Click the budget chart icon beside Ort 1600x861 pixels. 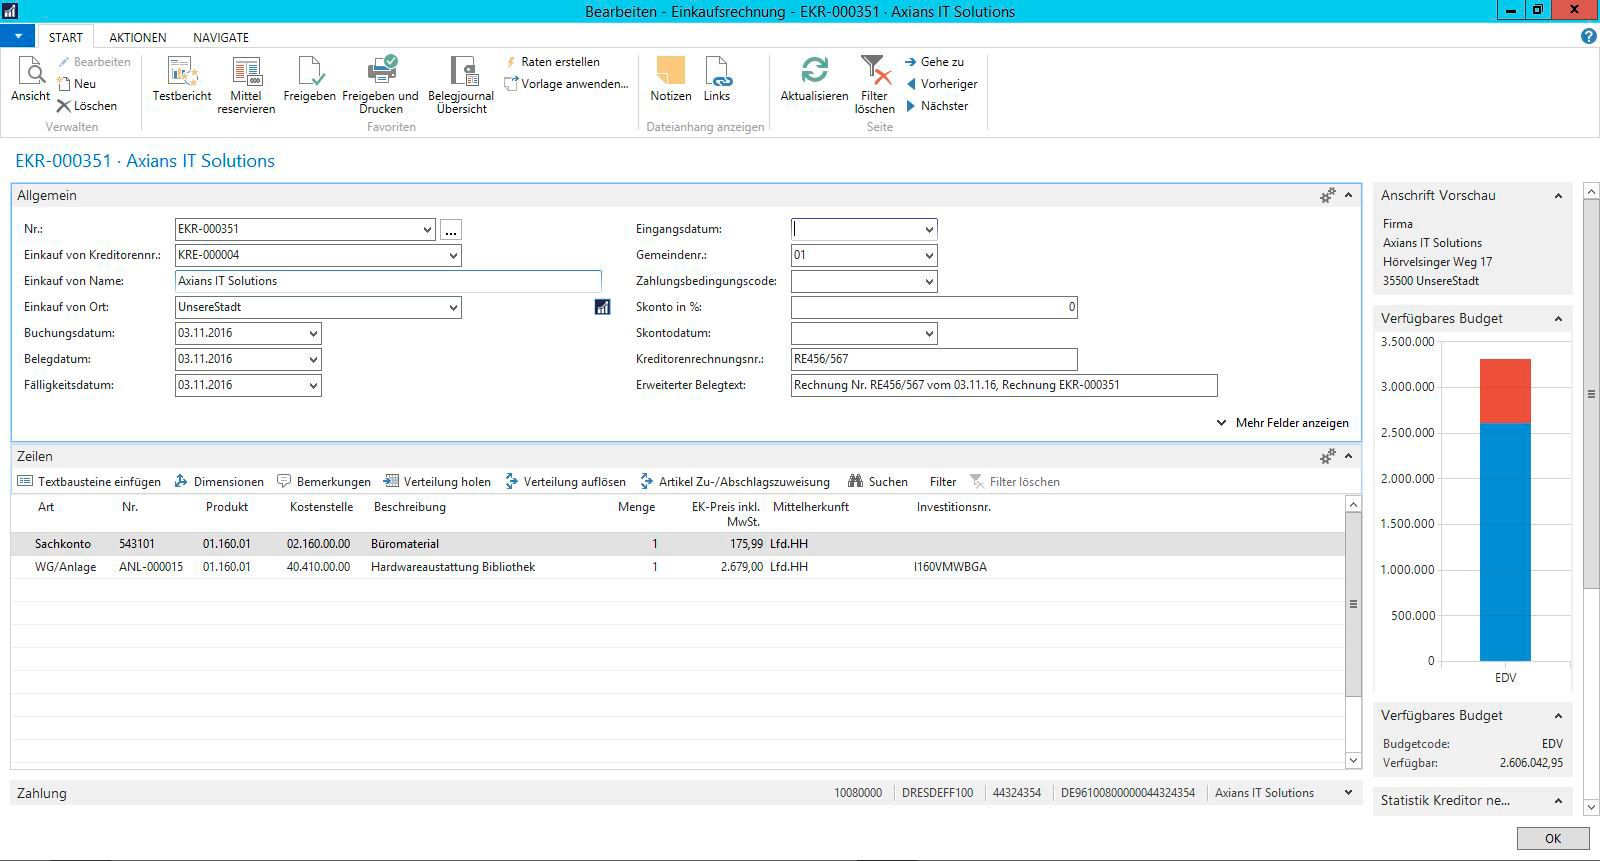(x=602, y=308)
